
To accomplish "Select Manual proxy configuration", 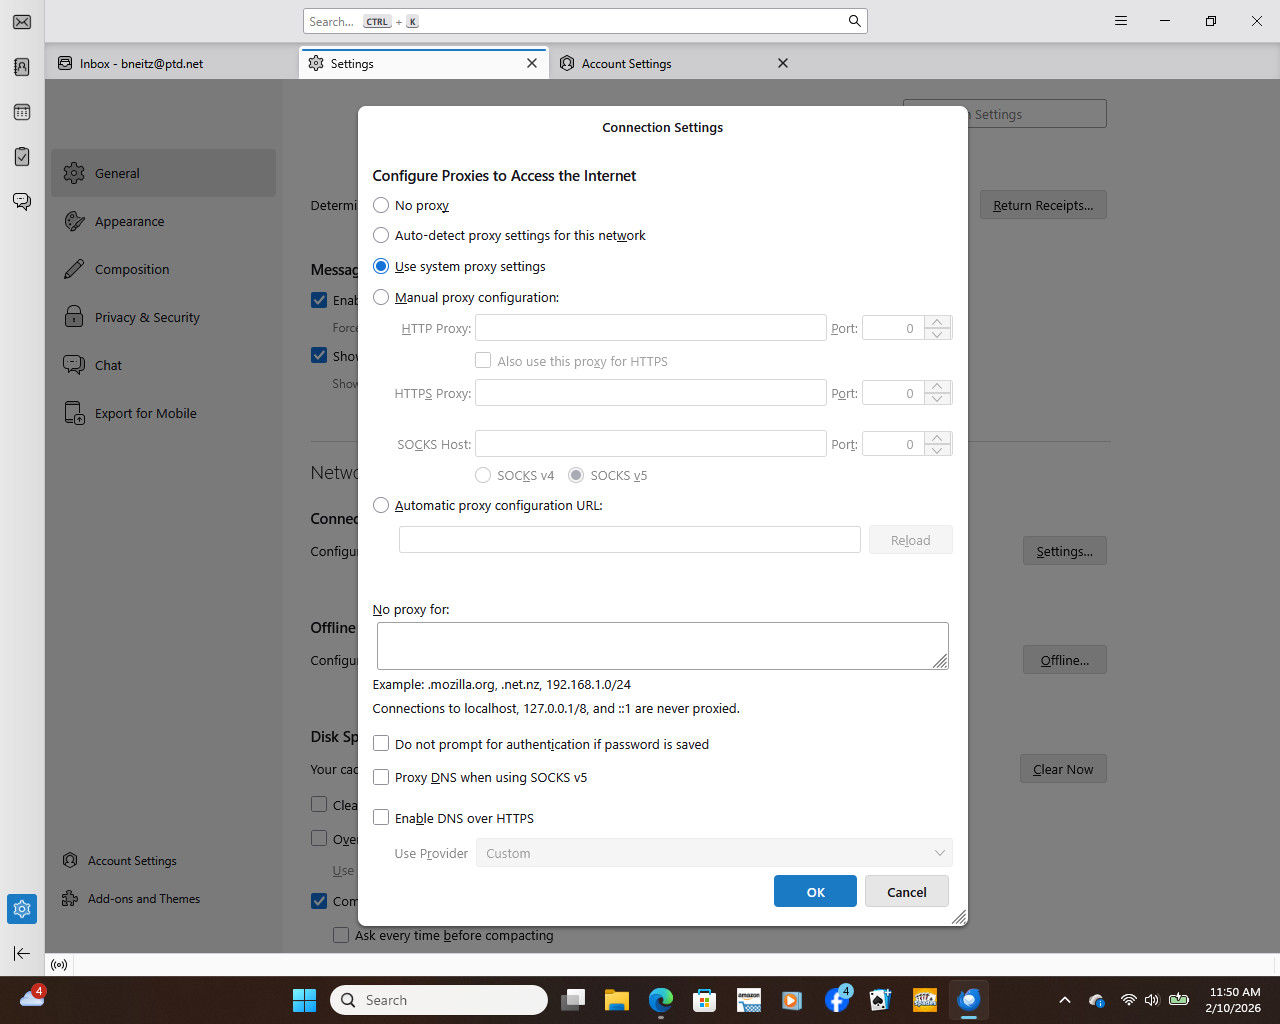I will 381,297.
